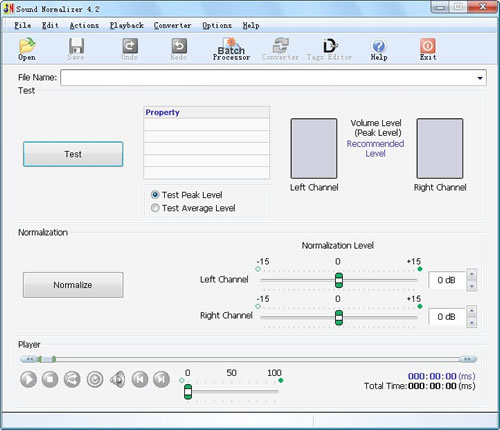Toggle the repeat loop icon

tap(95, 379)
